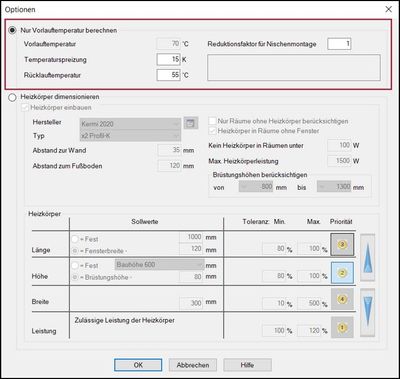Click Leistung minimum tolerance 100 field
400x379 pixels.
point(274,331)
